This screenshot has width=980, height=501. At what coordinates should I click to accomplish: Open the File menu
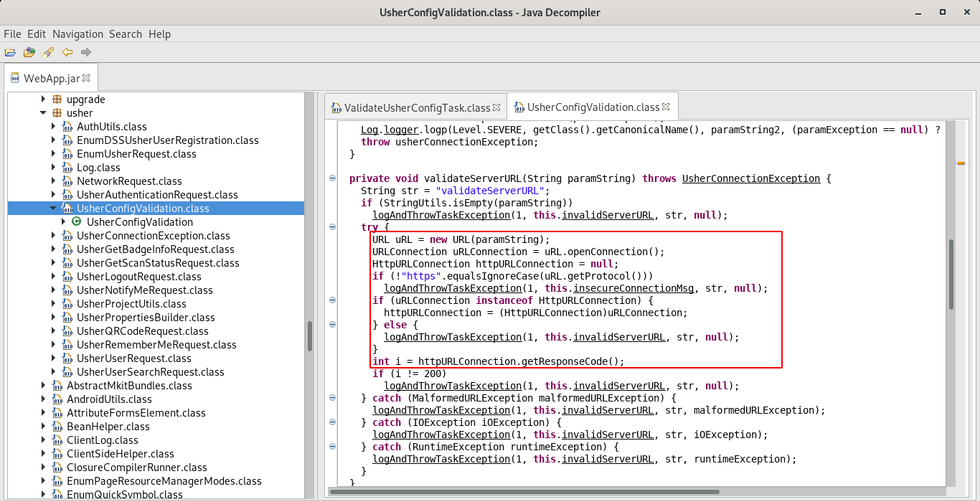(12, 34)
